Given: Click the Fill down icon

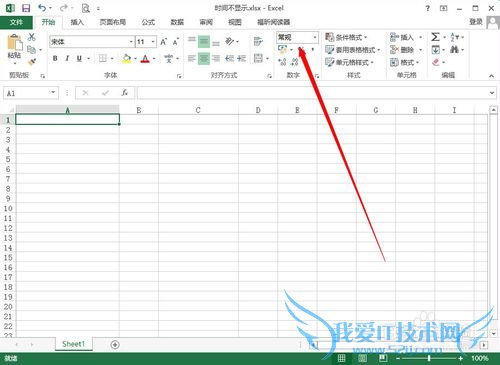Looking at the screenshot, I should point(436,50).
